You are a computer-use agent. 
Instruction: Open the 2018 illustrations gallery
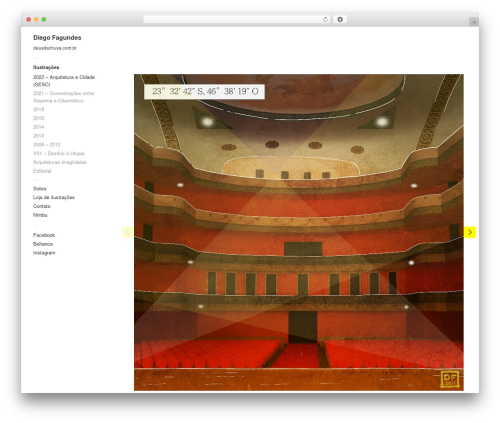coord(38,109)
